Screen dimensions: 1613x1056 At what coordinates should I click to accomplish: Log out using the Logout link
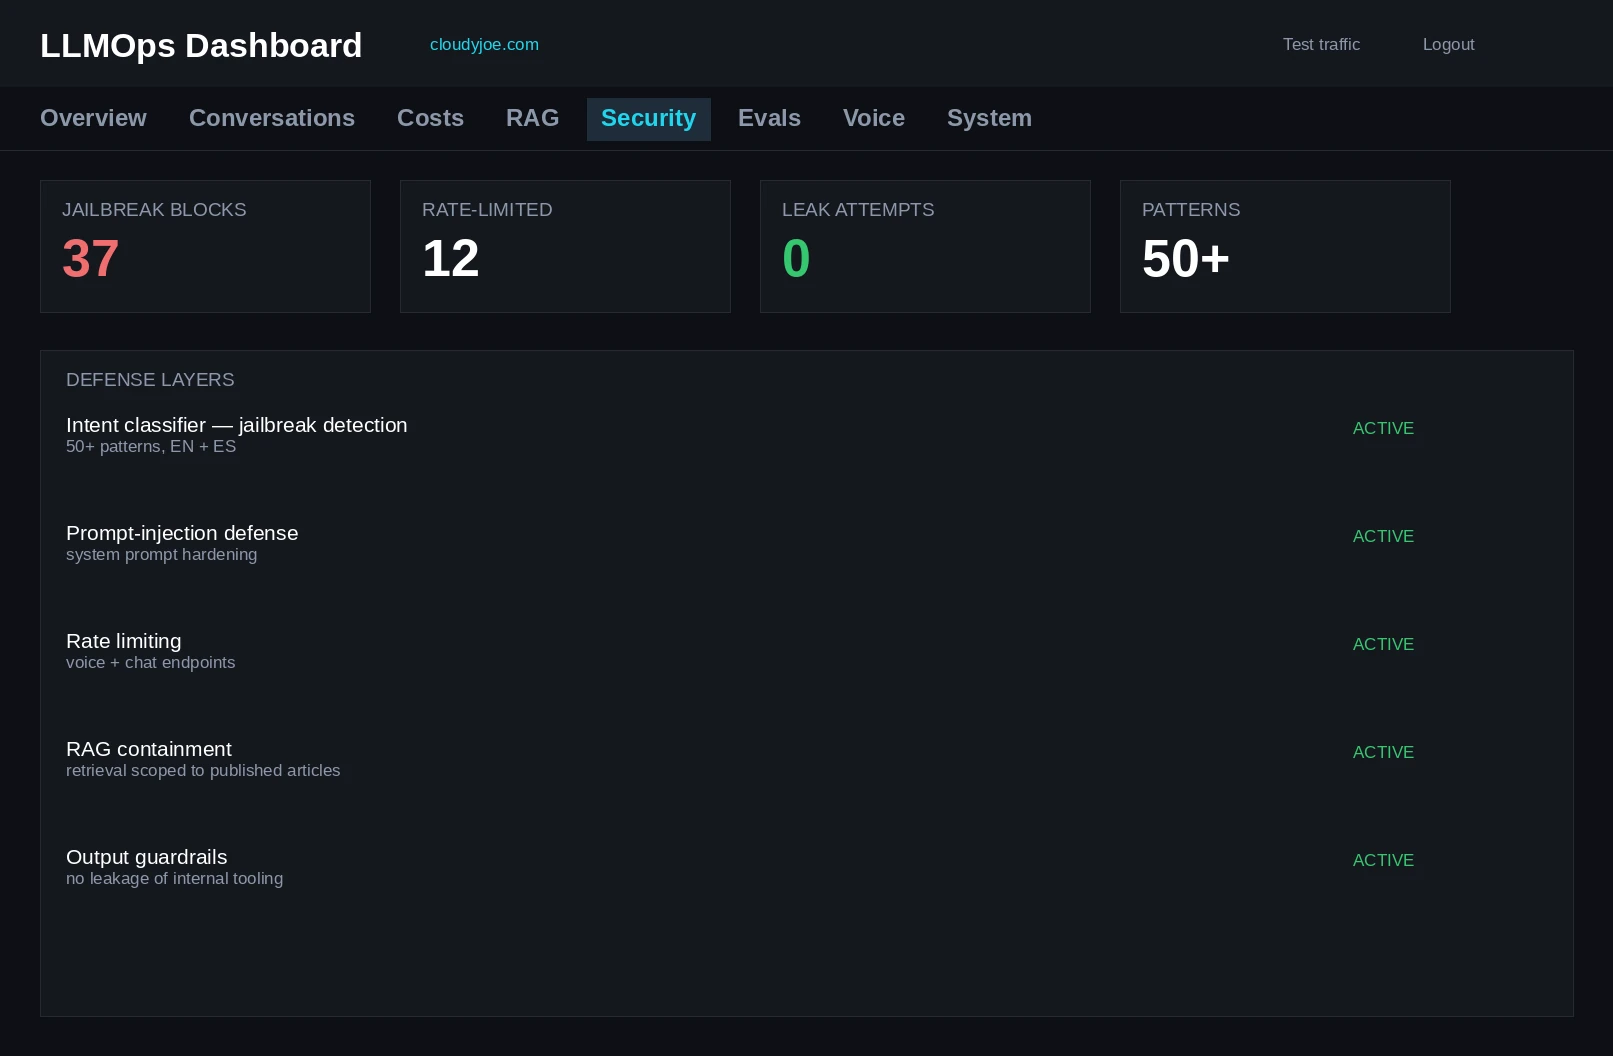(1448, 44)
